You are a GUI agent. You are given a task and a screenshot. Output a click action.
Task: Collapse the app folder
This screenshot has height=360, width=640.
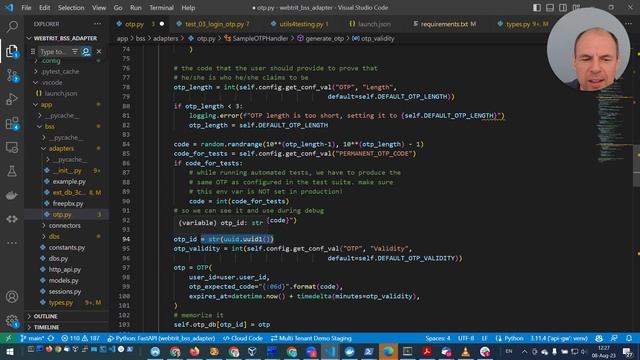click(x=46, y=104)
